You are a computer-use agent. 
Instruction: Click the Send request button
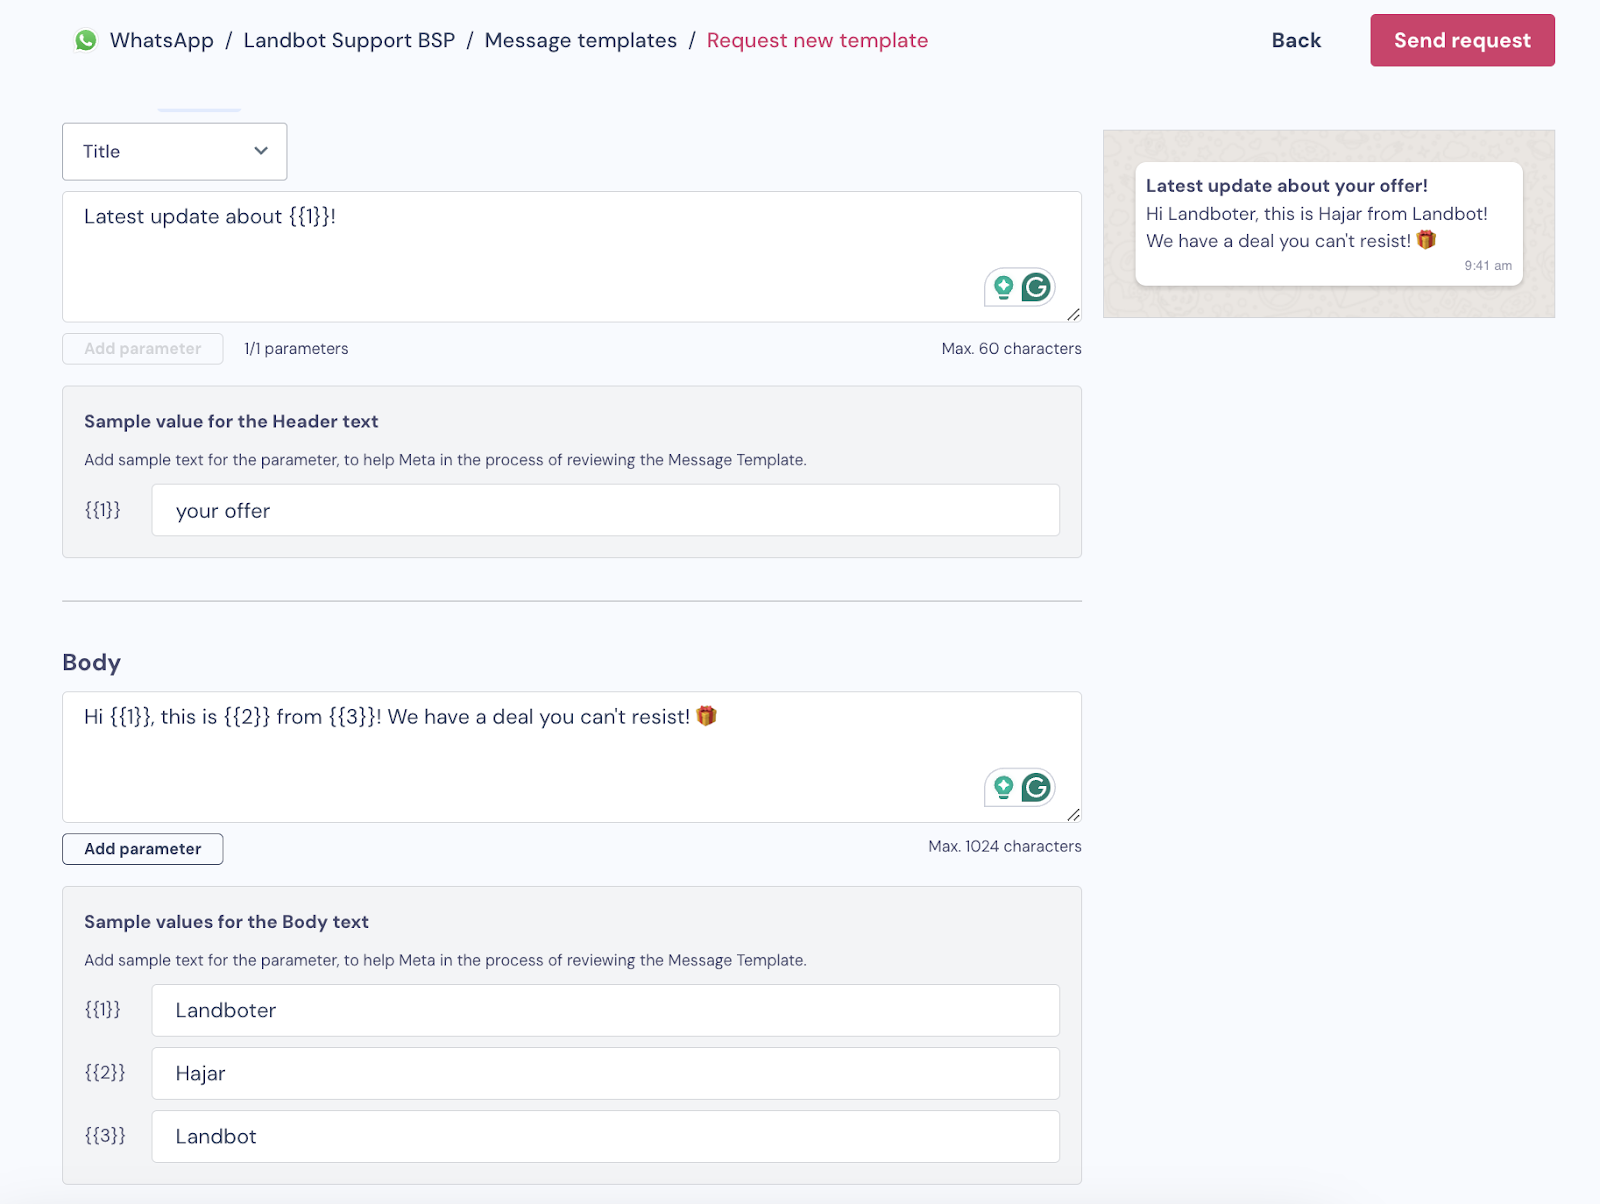point(1462,40)
